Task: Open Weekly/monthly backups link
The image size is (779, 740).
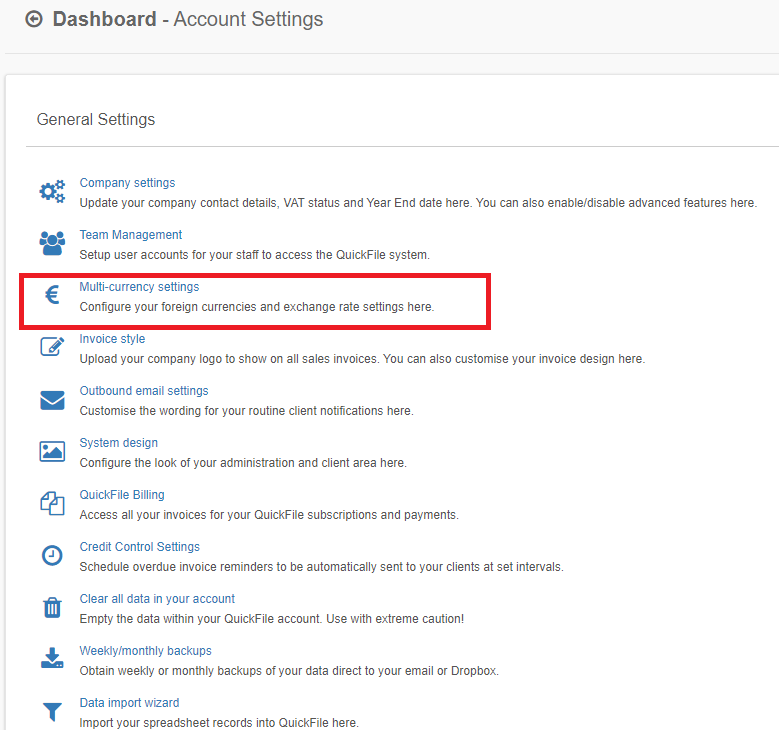Action: (x=145, y=651)
